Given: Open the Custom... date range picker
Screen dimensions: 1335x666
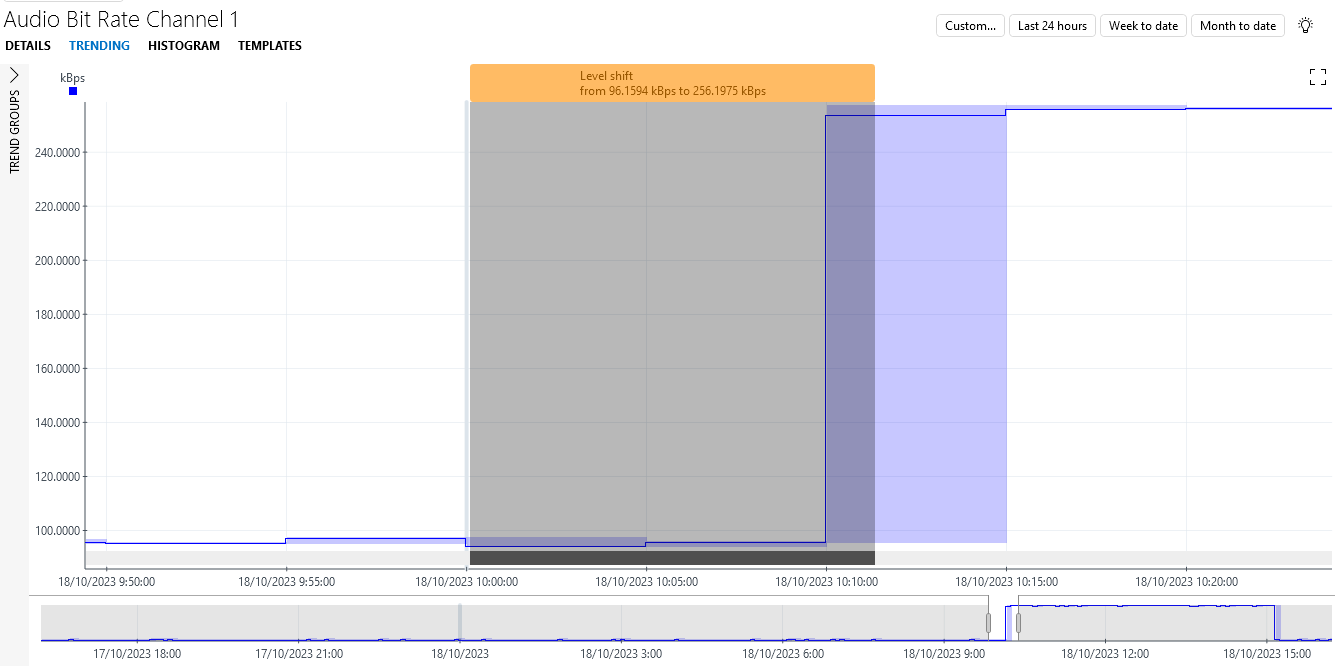Looking at the screenshot, I should click(x=969, y=25).
